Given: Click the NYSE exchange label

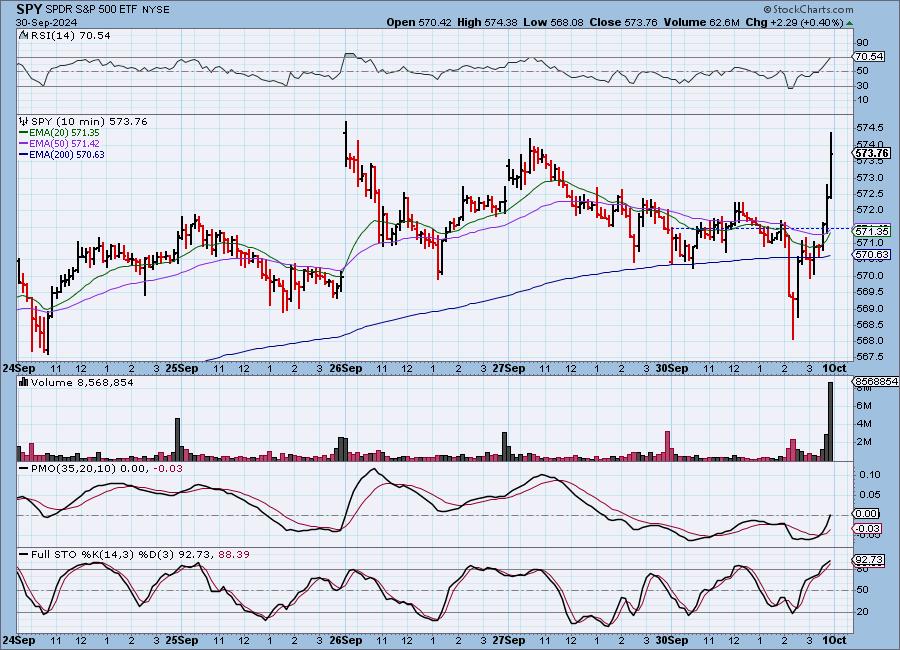Looking at the screenshot, I should click(154, 10).
